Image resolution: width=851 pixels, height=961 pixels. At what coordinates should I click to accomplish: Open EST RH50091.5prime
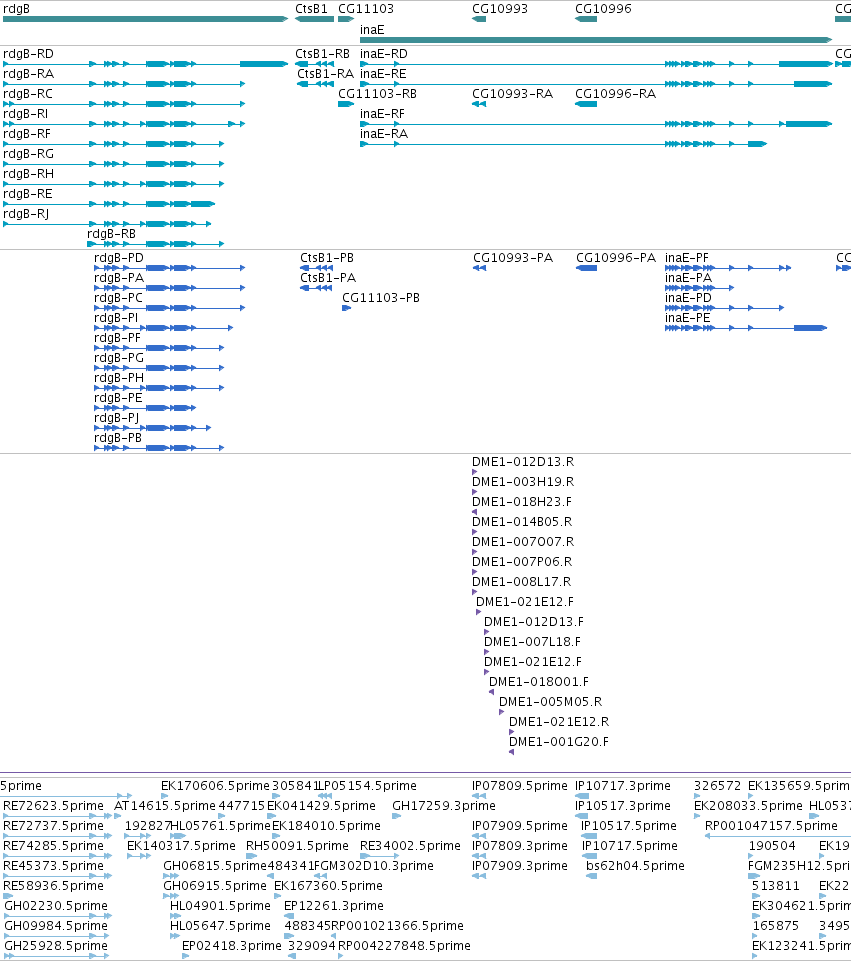coord(297,846)
